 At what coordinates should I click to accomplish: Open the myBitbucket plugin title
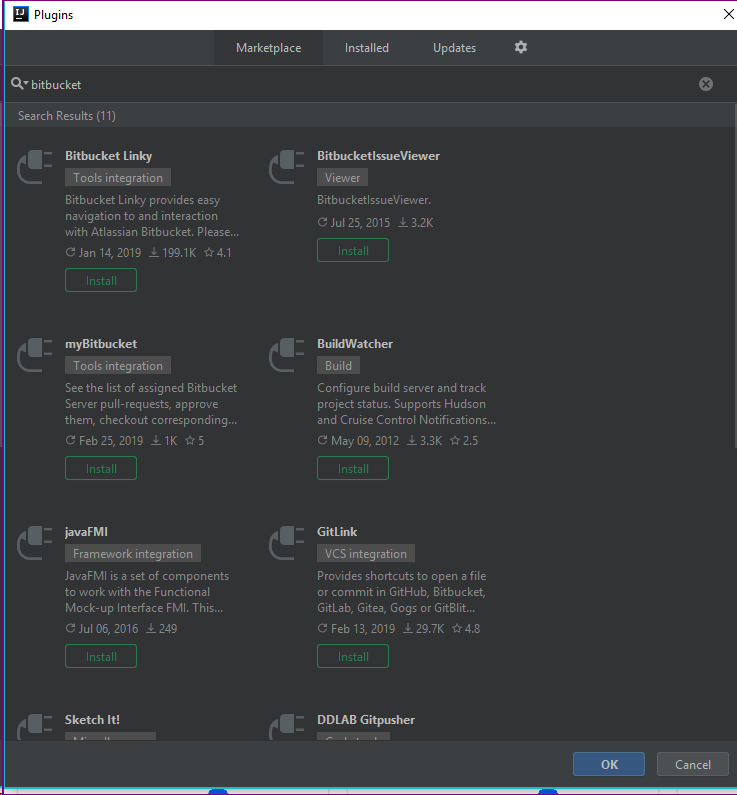pos(101,344)
